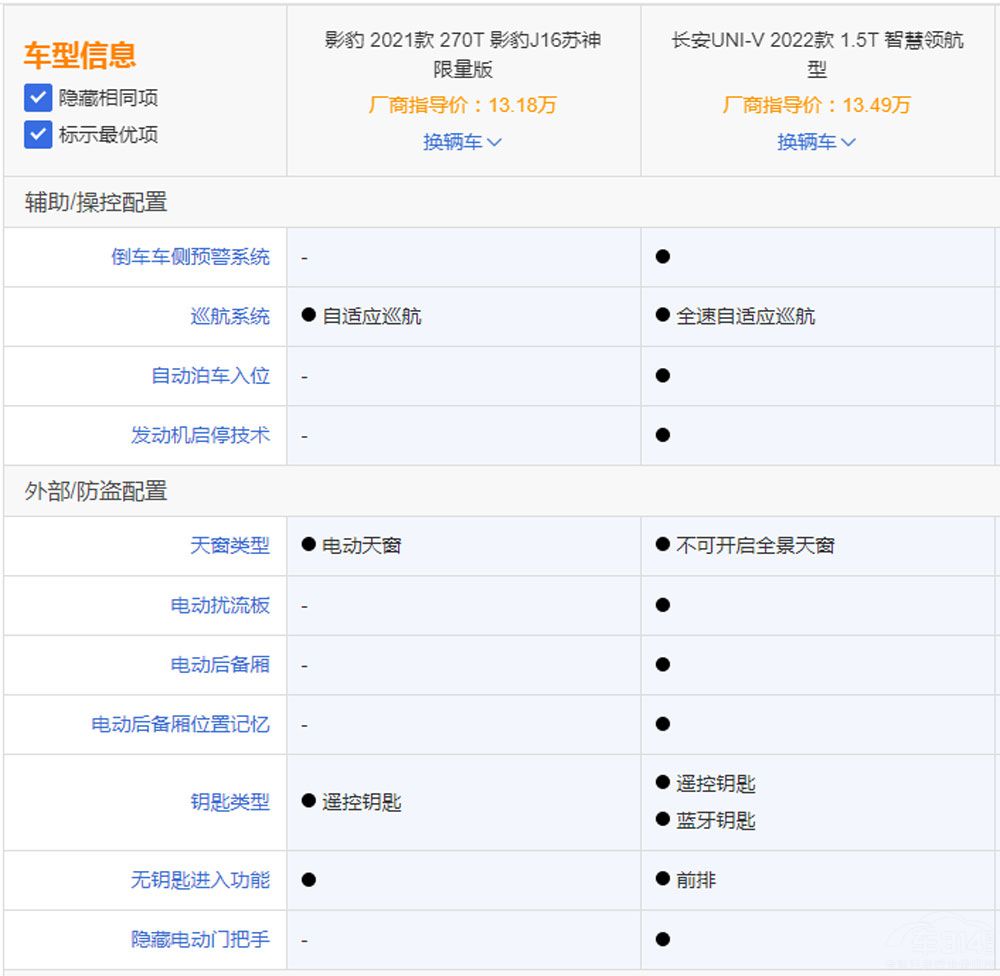Click the 发动机启停技术 link
1000x976 pixels.
[200, 436]
